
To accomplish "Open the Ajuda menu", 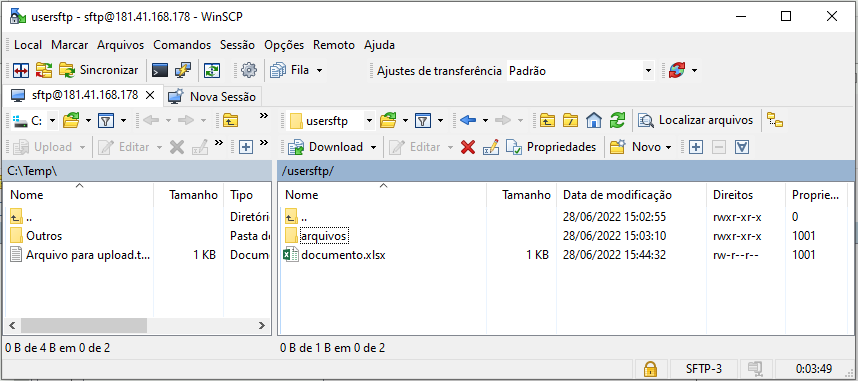I will tap(379, 45).
